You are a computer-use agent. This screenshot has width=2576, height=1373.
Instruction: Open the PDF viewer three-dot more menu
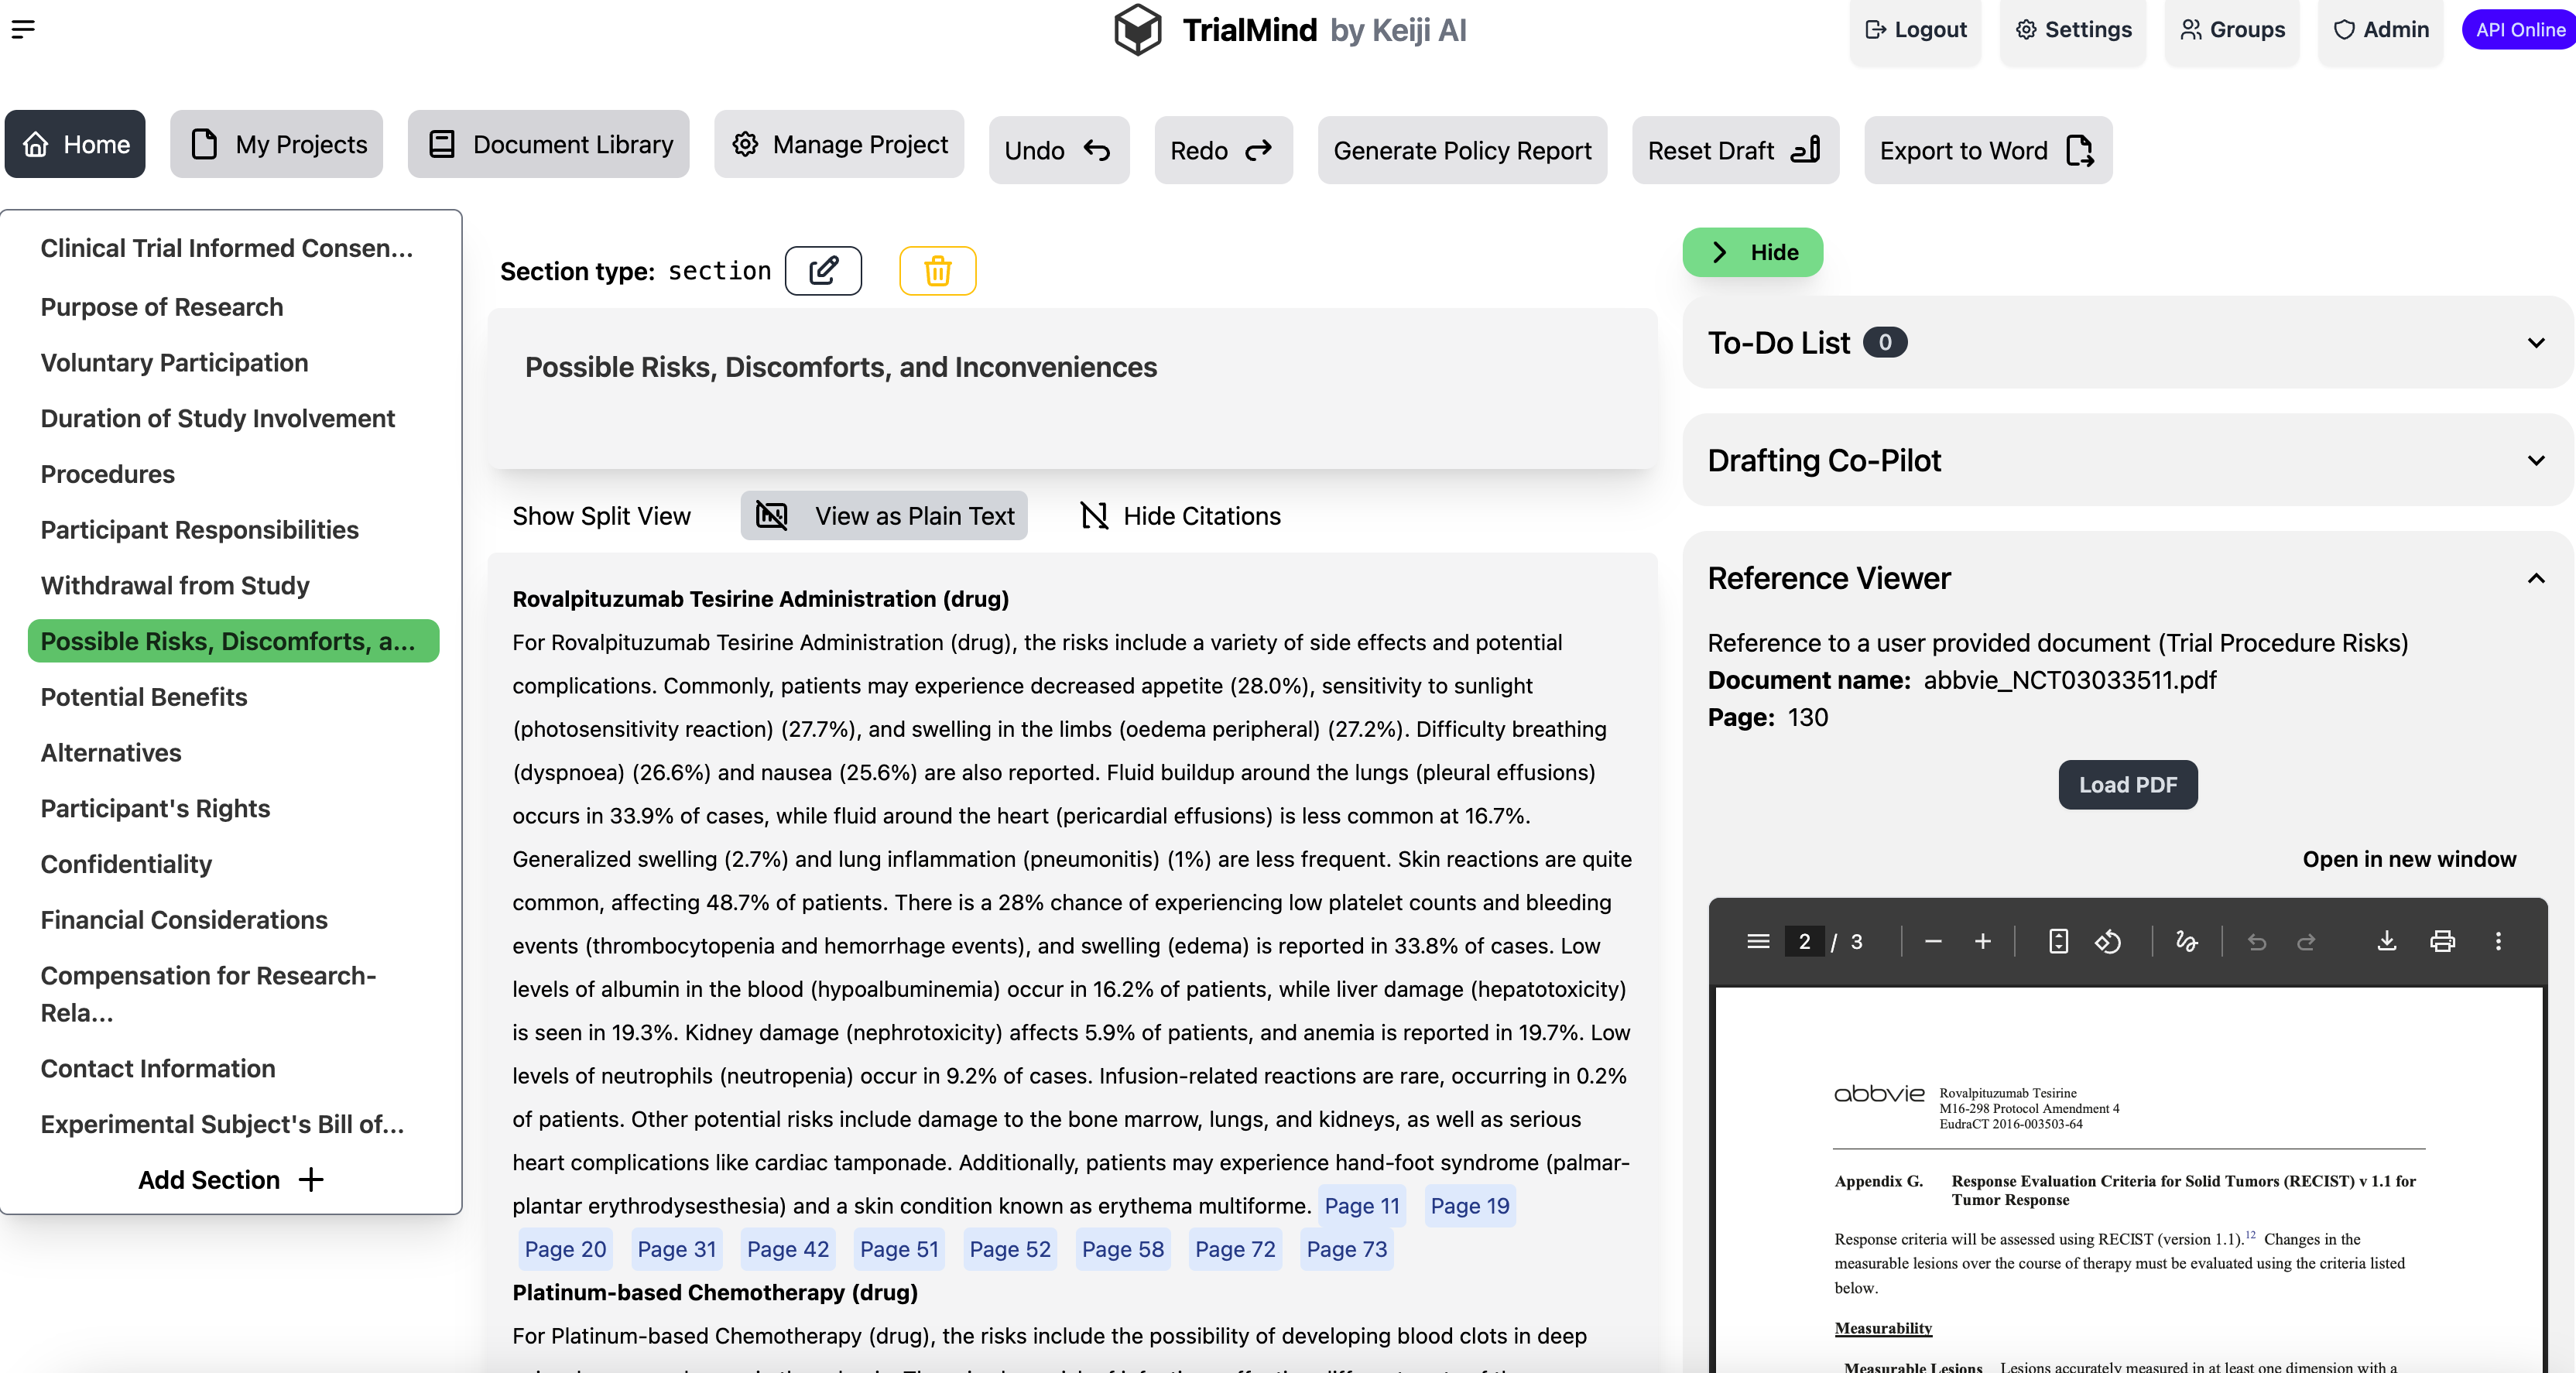click(2498, 941)
